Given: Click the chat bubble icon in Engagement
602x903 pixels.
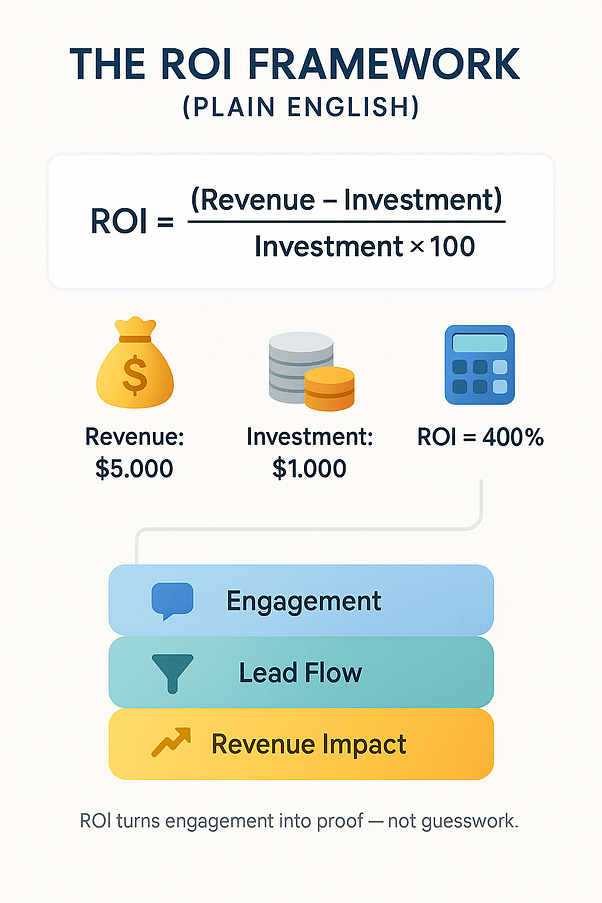Looking at the screenshot, I should 170,600.
